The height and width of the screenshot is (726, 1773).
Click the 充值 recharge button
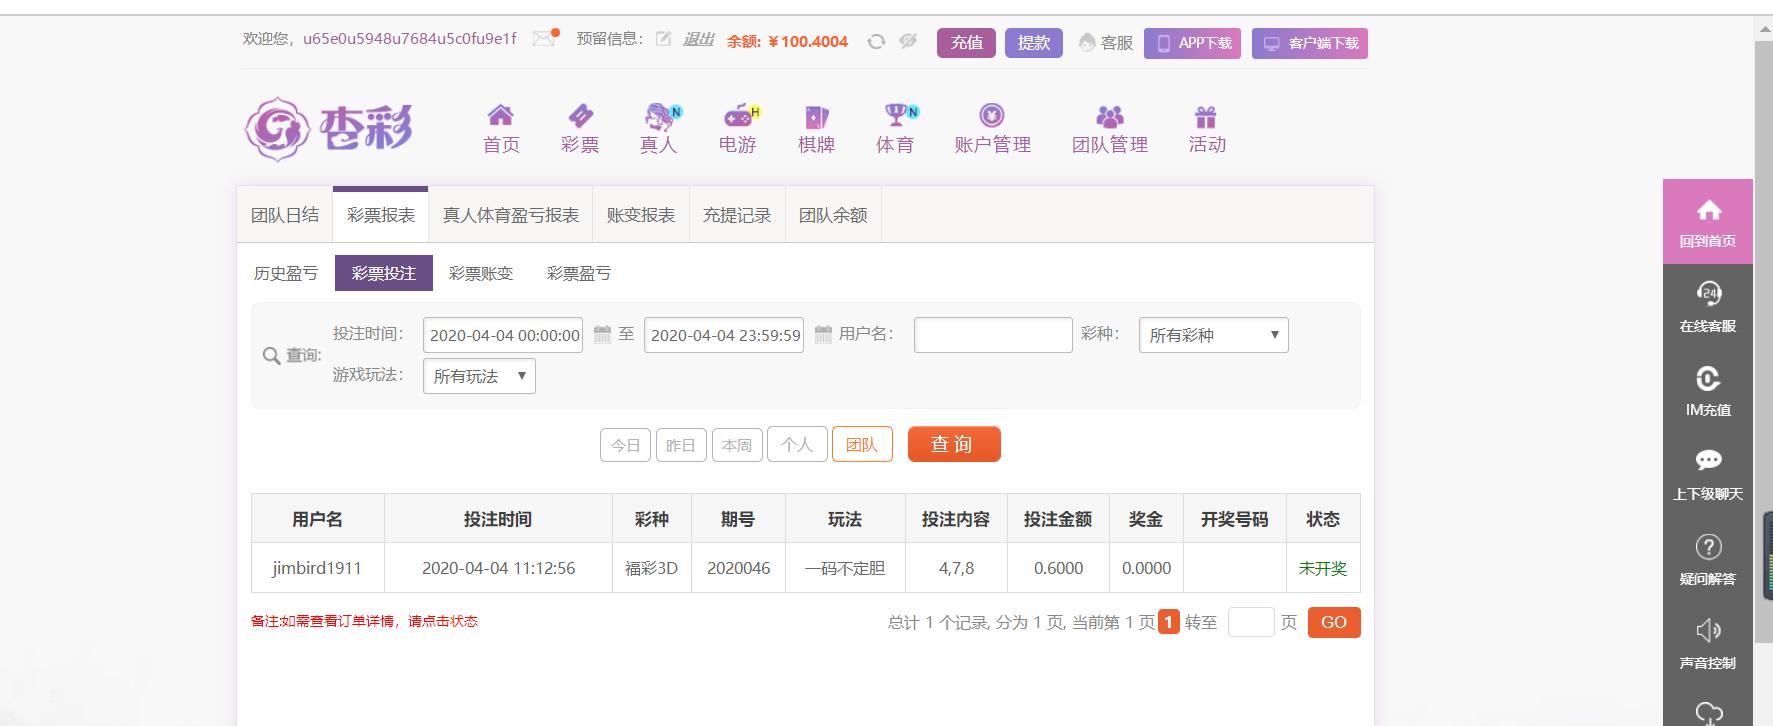[x=966, y=43]
